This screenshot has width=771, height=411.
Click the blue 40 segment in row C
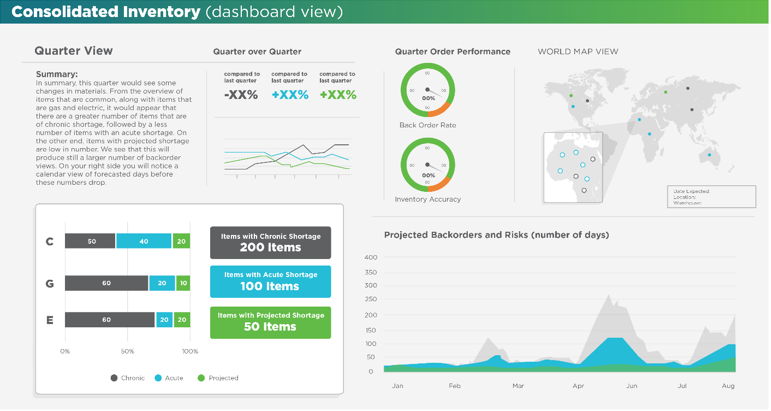point(143,241)
